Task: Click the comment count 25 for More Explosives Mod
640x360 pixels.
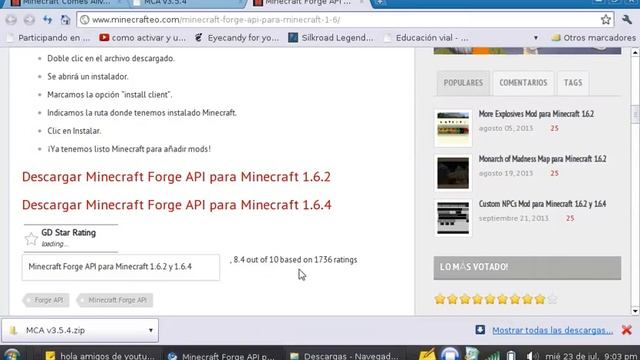Action: [x=554, y=128]
